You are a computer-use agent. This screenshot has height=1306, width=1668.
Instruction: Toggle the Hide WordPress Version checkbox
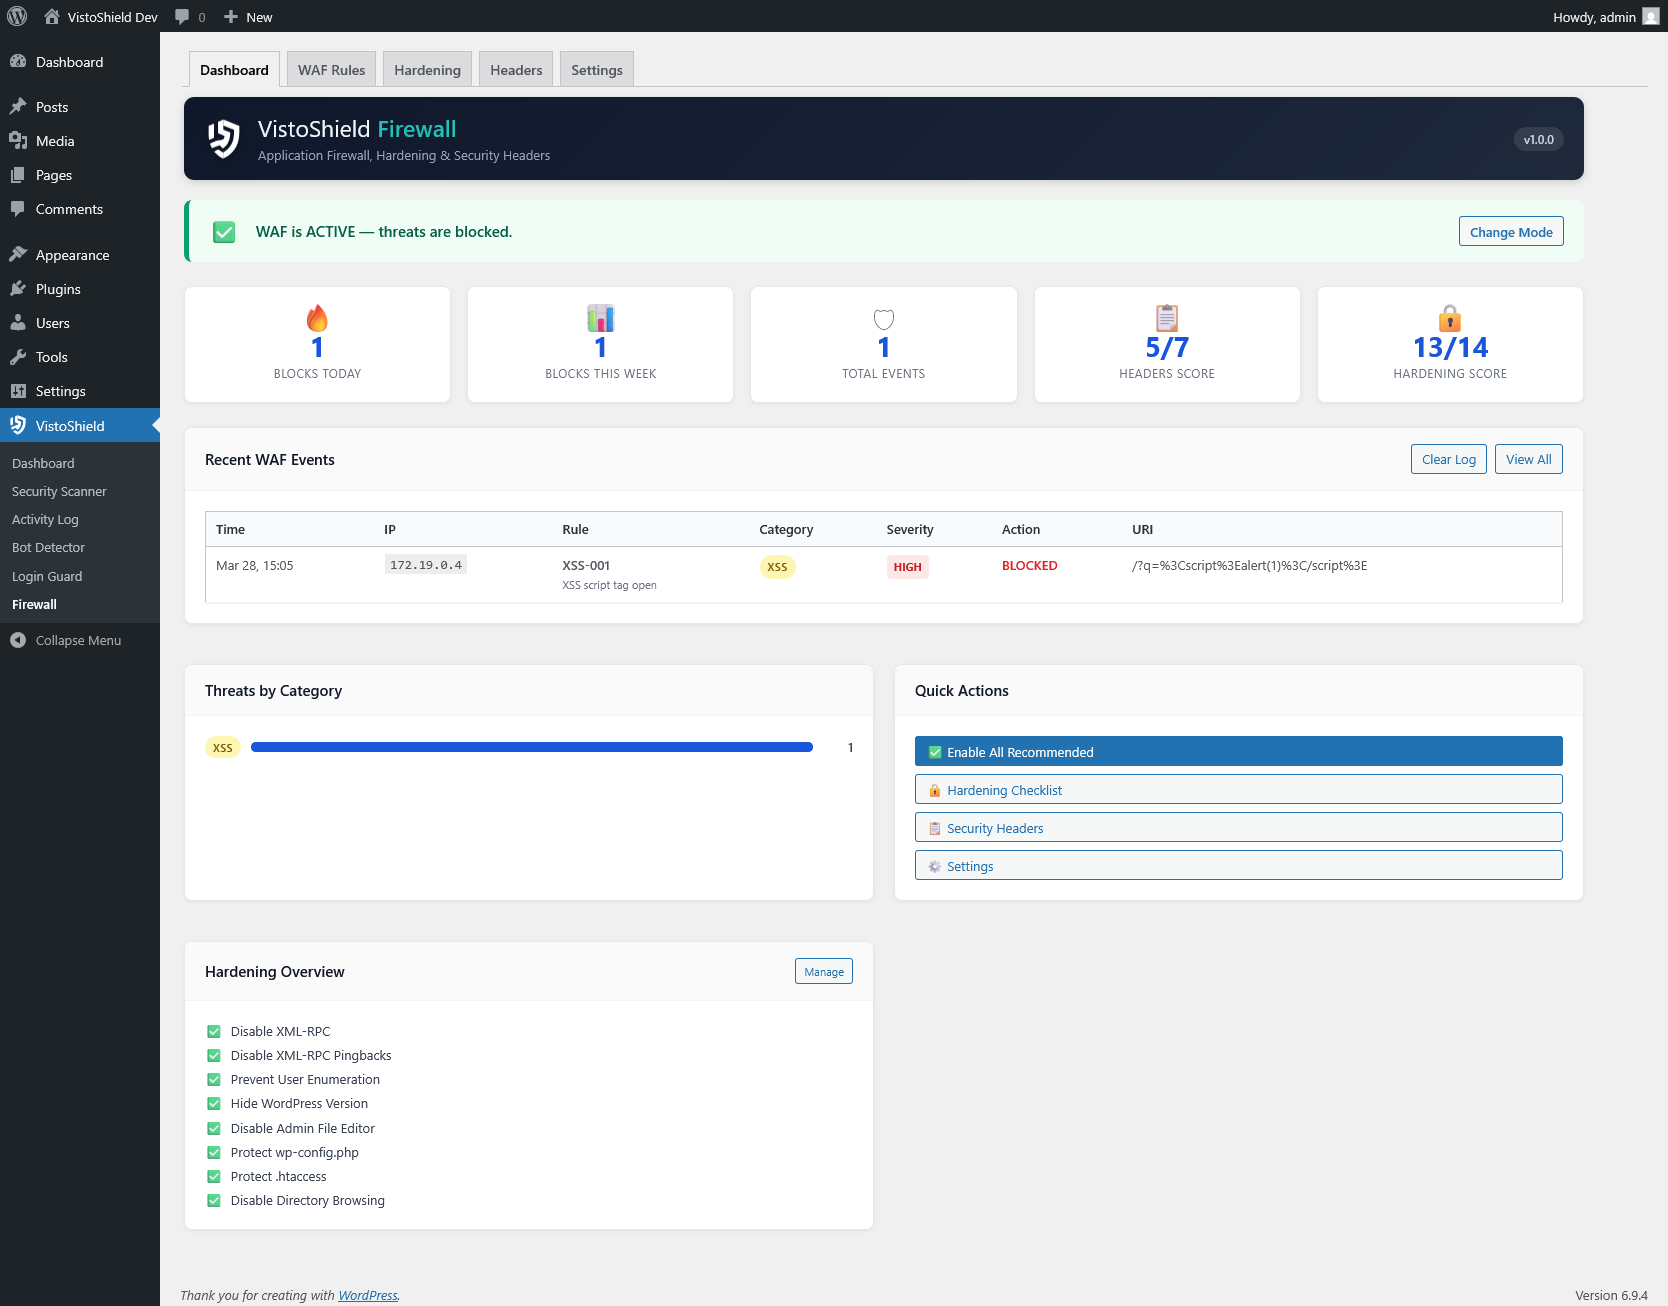[x=214, y=1103]
